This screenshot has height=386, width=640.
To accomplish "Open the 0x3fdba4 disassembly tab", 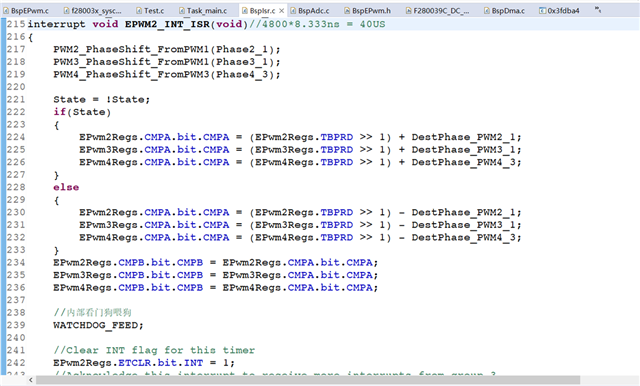I will (559, 11).
